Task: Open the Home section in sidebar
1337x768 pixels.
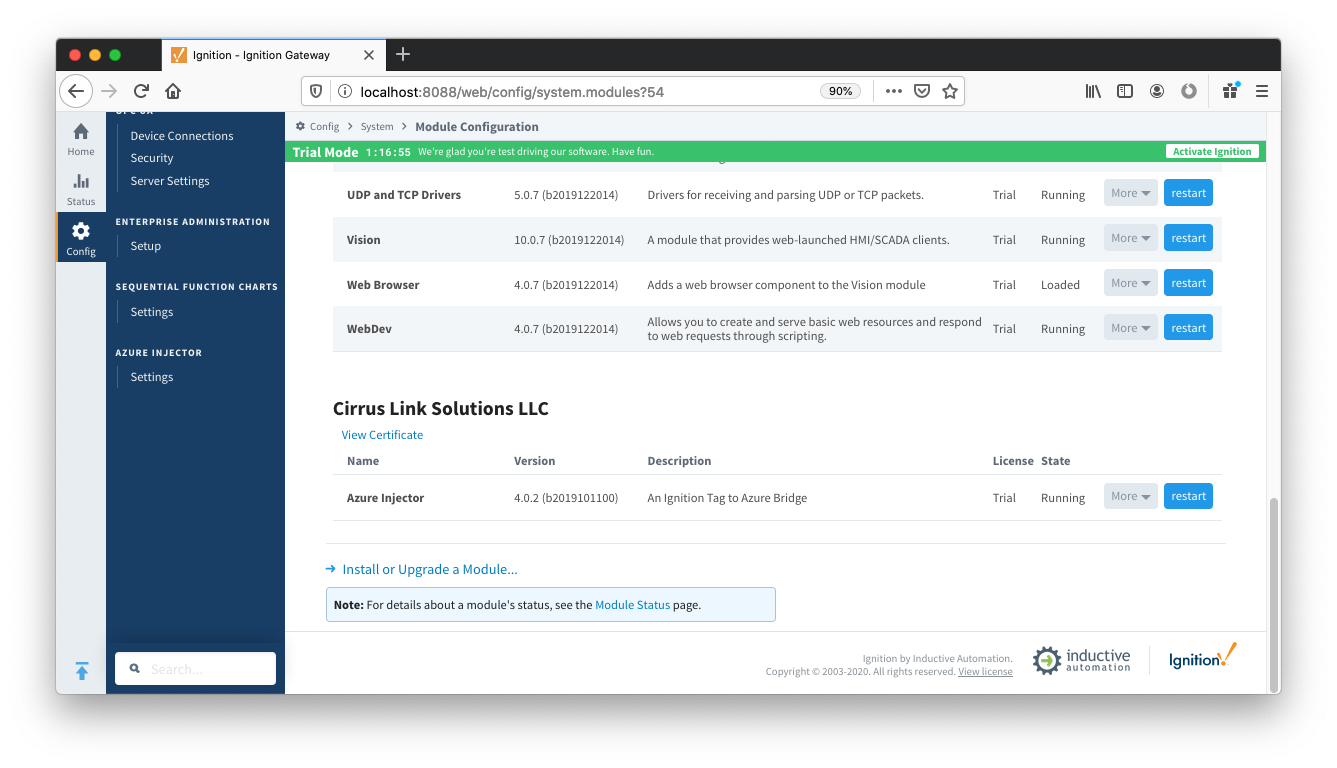Action: click(81, 138)
